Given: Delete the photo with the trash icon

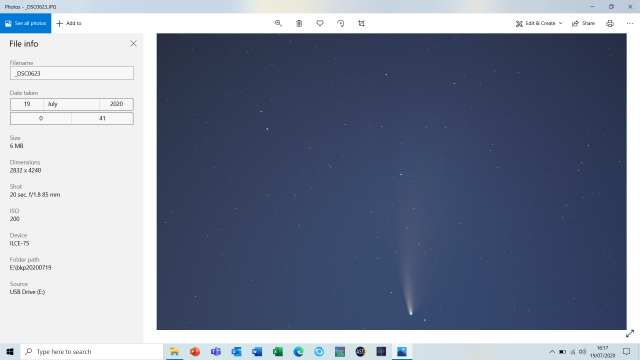Looking at the screenshot, I should 299,23.
